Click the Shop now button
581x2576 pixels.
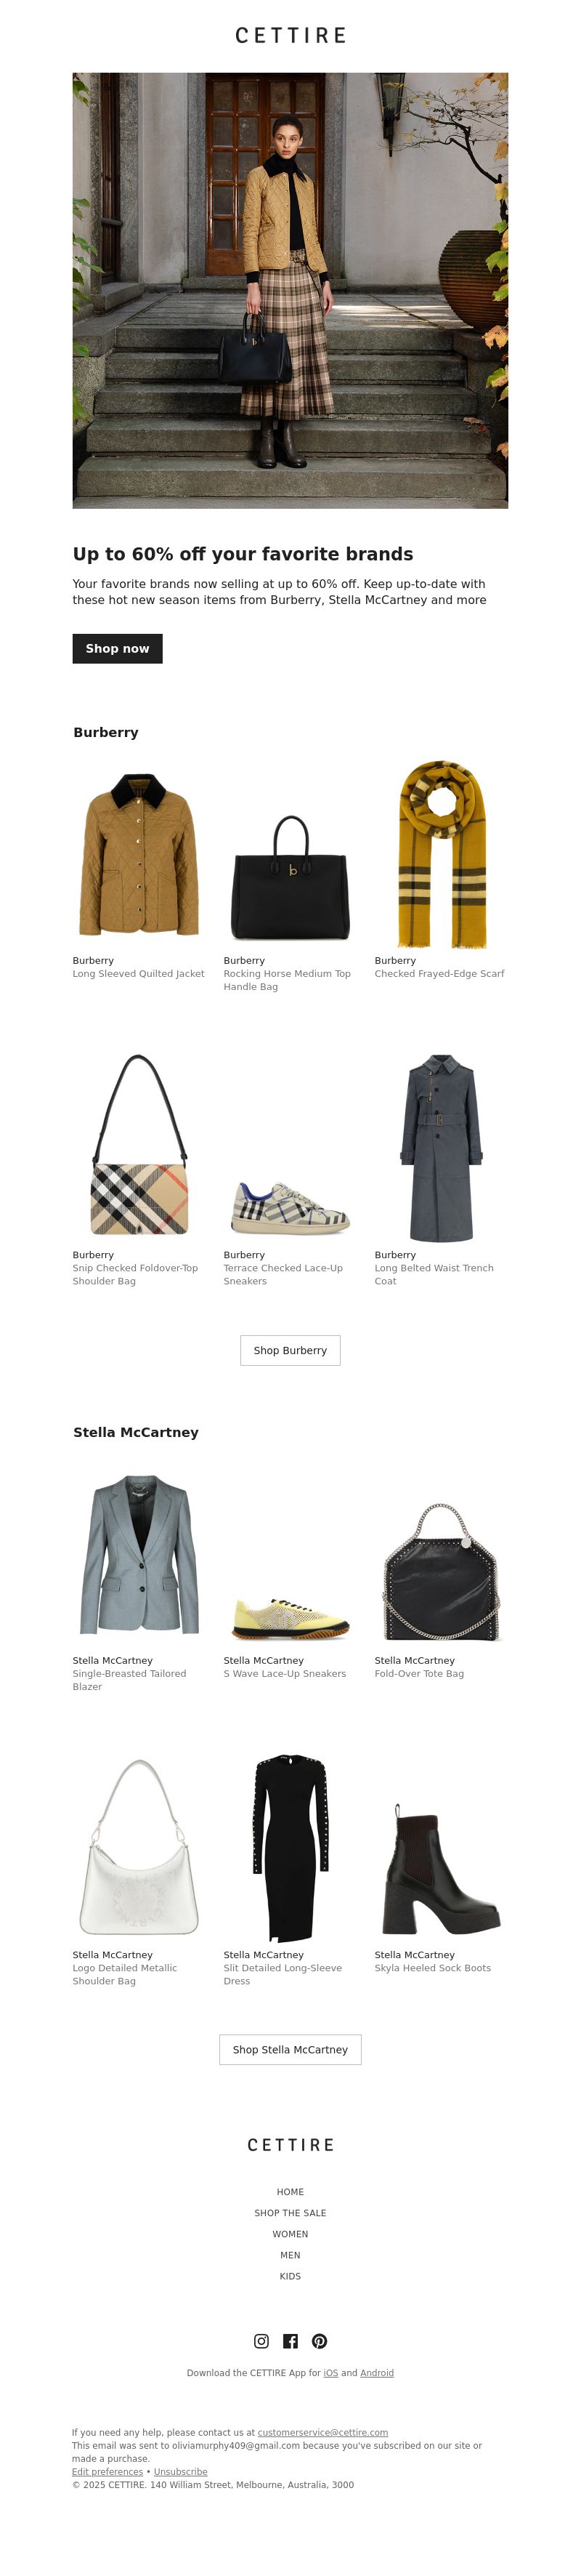(117, 649)
